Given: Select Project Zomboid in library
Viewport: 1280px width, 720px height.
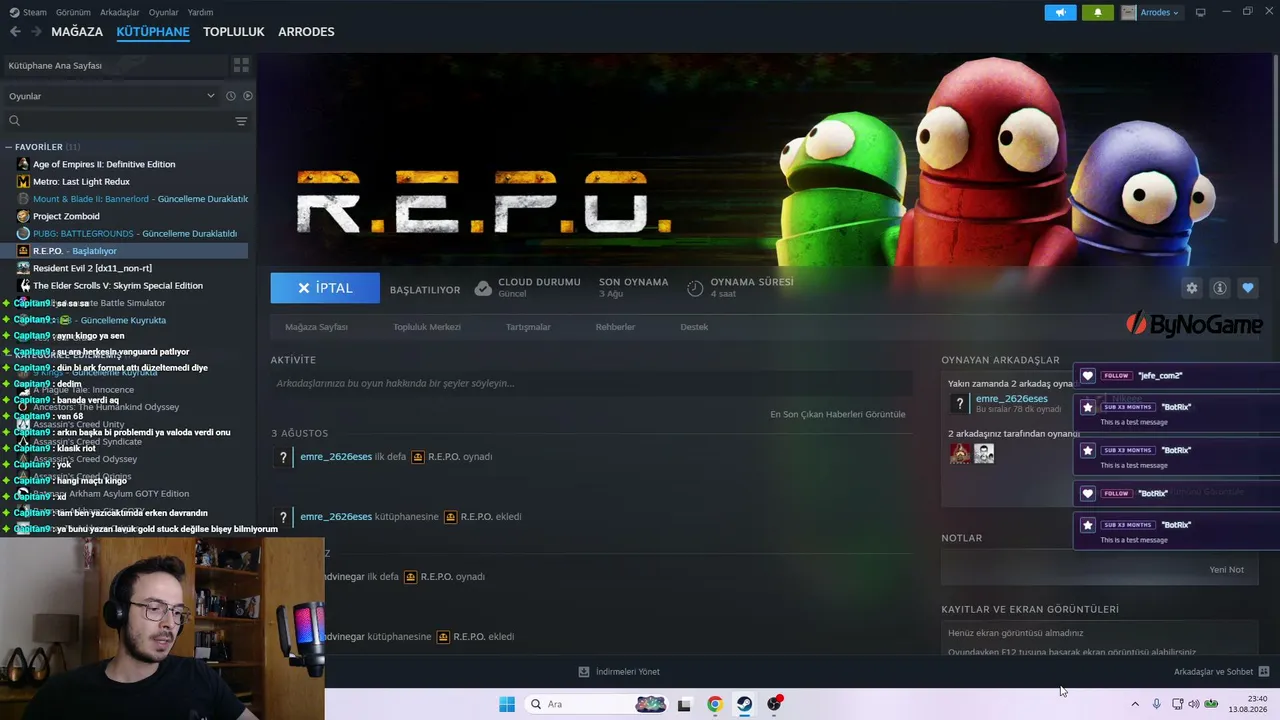Looking at the screenshot, I should tap(66, 216).
